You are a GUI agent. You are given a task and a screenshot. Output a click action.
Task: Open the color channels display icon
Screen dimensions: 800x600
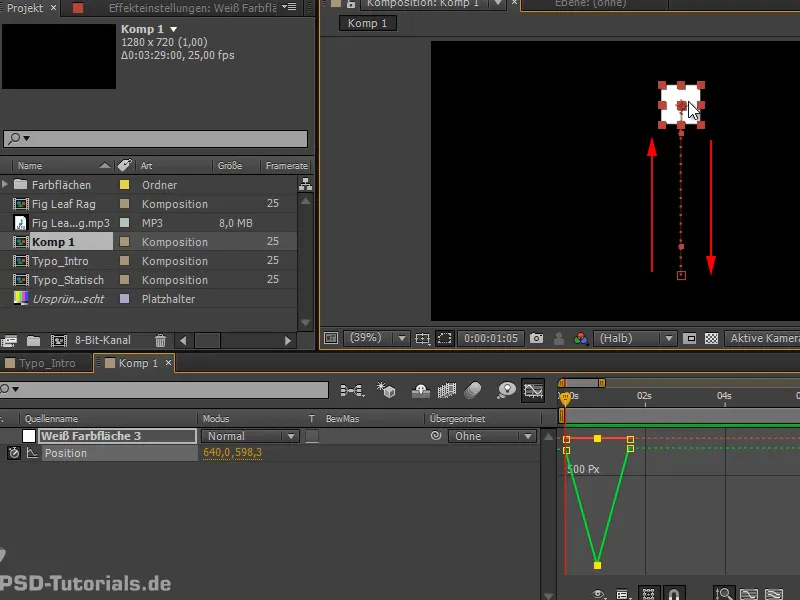[x=580, y=339]
